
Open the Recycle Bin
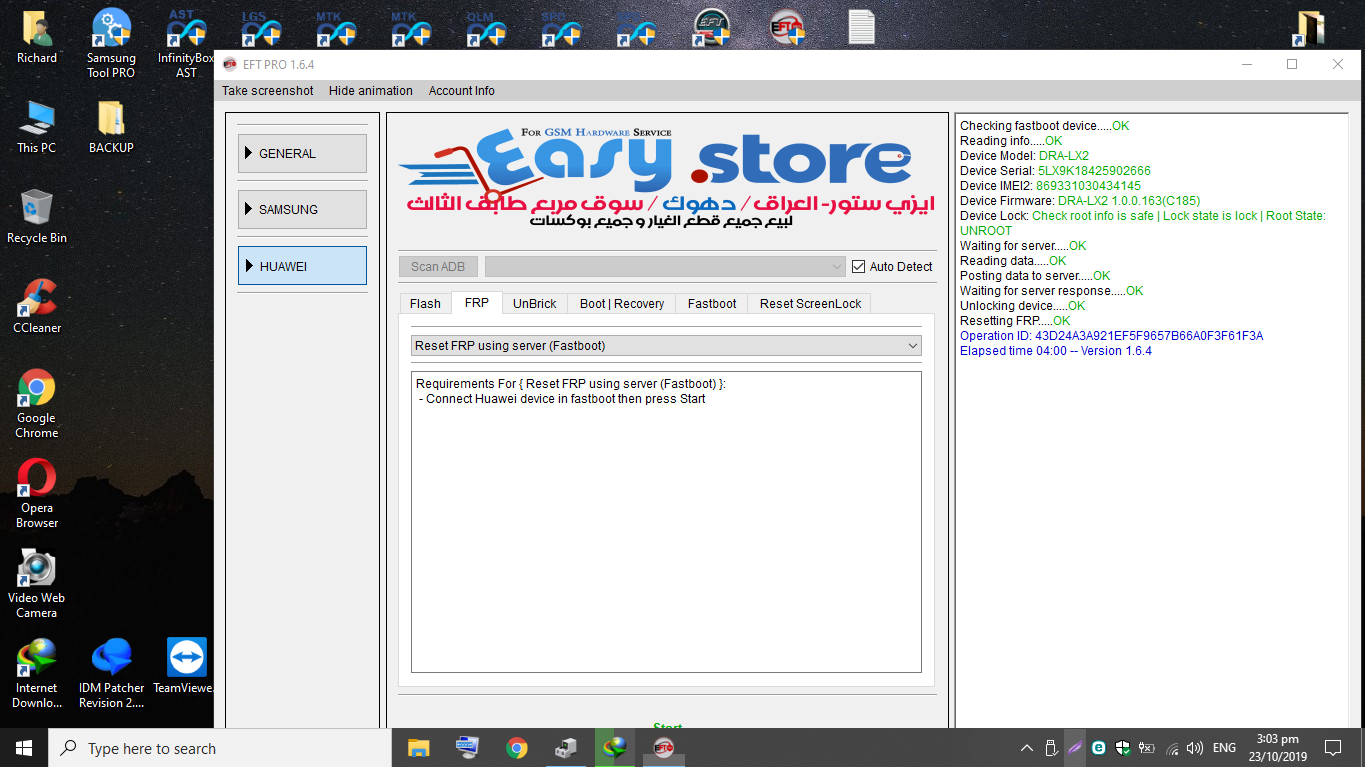[x=37, y=217]
